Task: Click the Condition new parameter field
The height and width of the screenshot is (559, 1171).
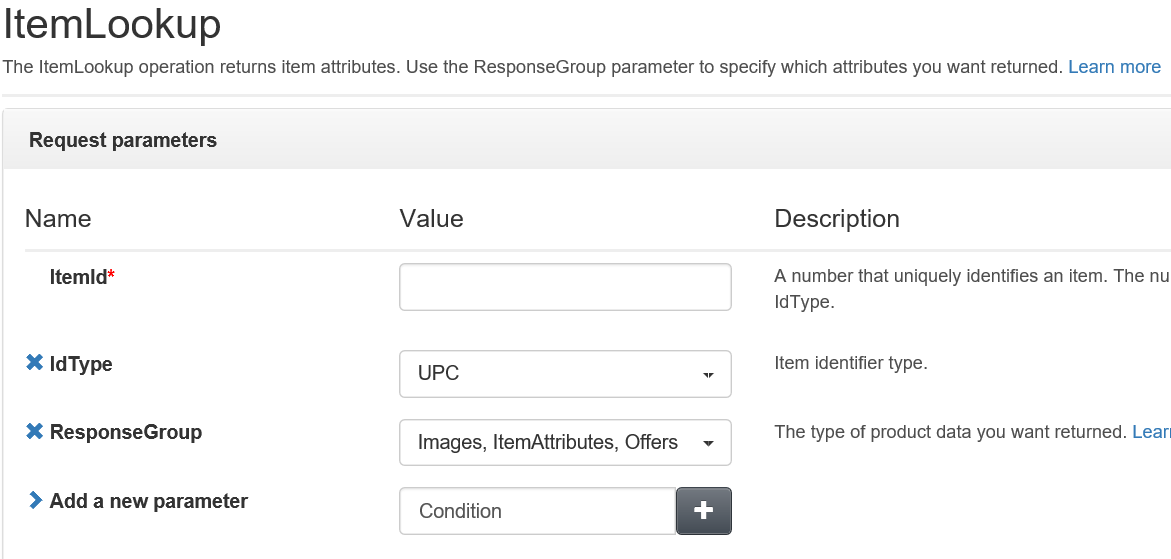Action: click(538, 511)
